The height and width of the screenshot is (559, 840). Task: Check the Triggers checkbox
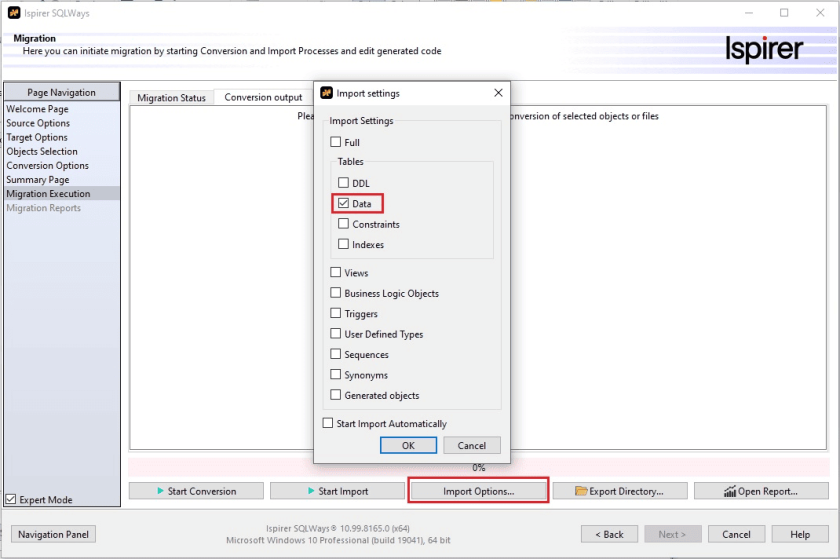[x=336, y=314]
